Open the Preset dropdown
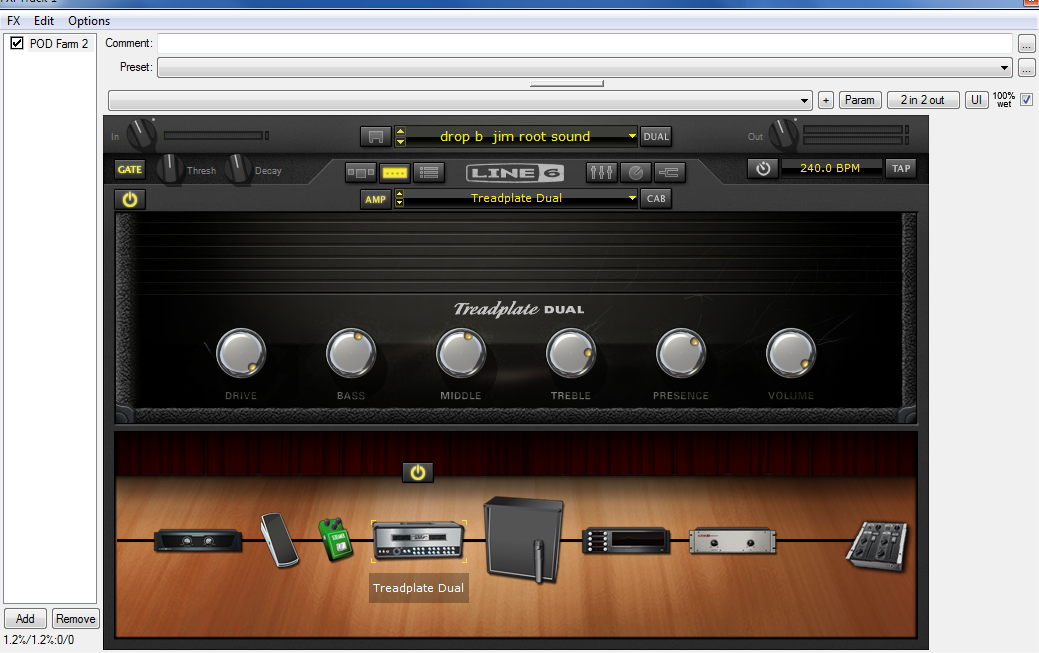Viewport: 1039px width, 653px height. (x=584, y=68)
